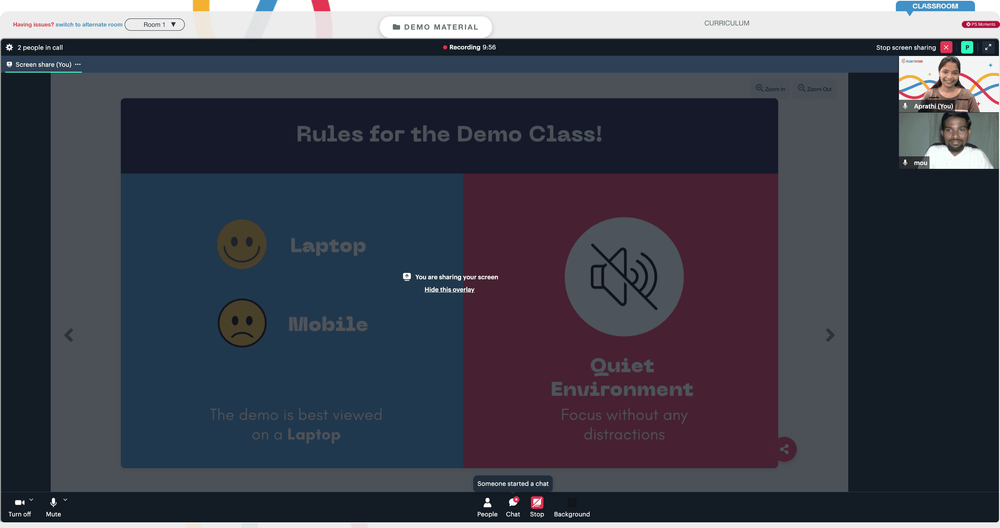Viewport: 1000px width, 528px height.
Task: Open call settings gear icon
Action: (x=9, y=47)
